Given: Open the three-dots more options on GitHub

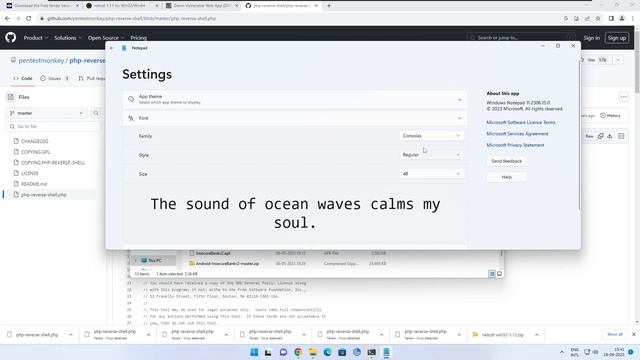Looking at the screenshot, I should (623, 97).
